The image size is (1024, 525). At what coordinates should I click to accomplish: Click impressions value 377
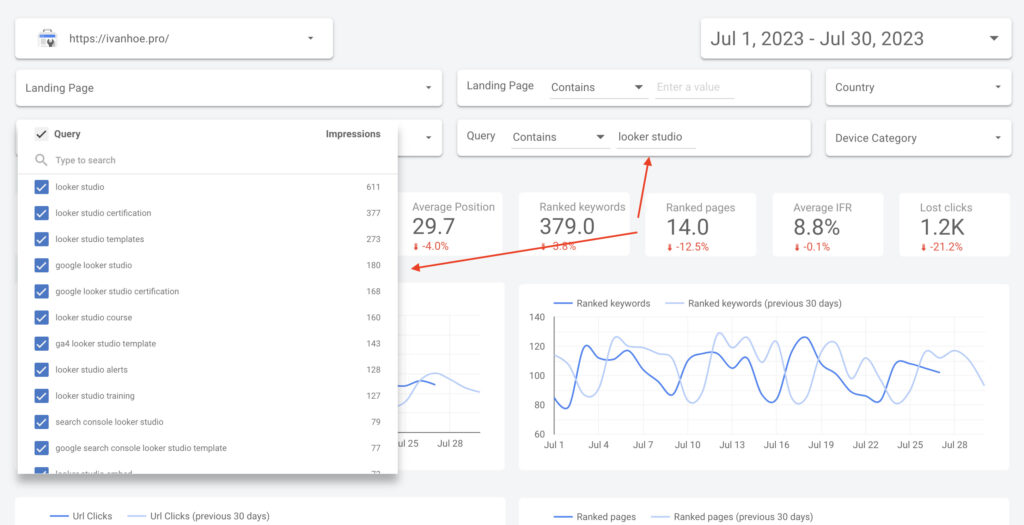373,213
